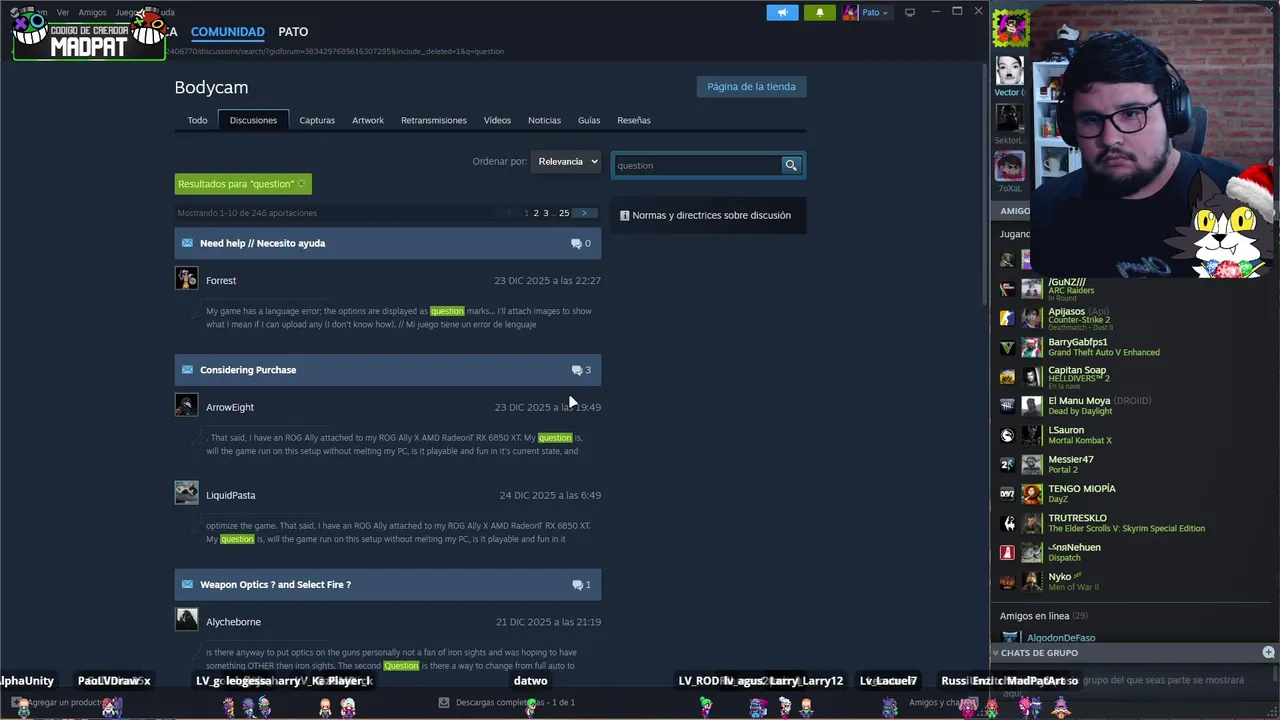The height and width of the screenshot is (720, 1280).
Task: Click the Dead by Daylight icon beside El Manu Moya
Action: 1007,406
